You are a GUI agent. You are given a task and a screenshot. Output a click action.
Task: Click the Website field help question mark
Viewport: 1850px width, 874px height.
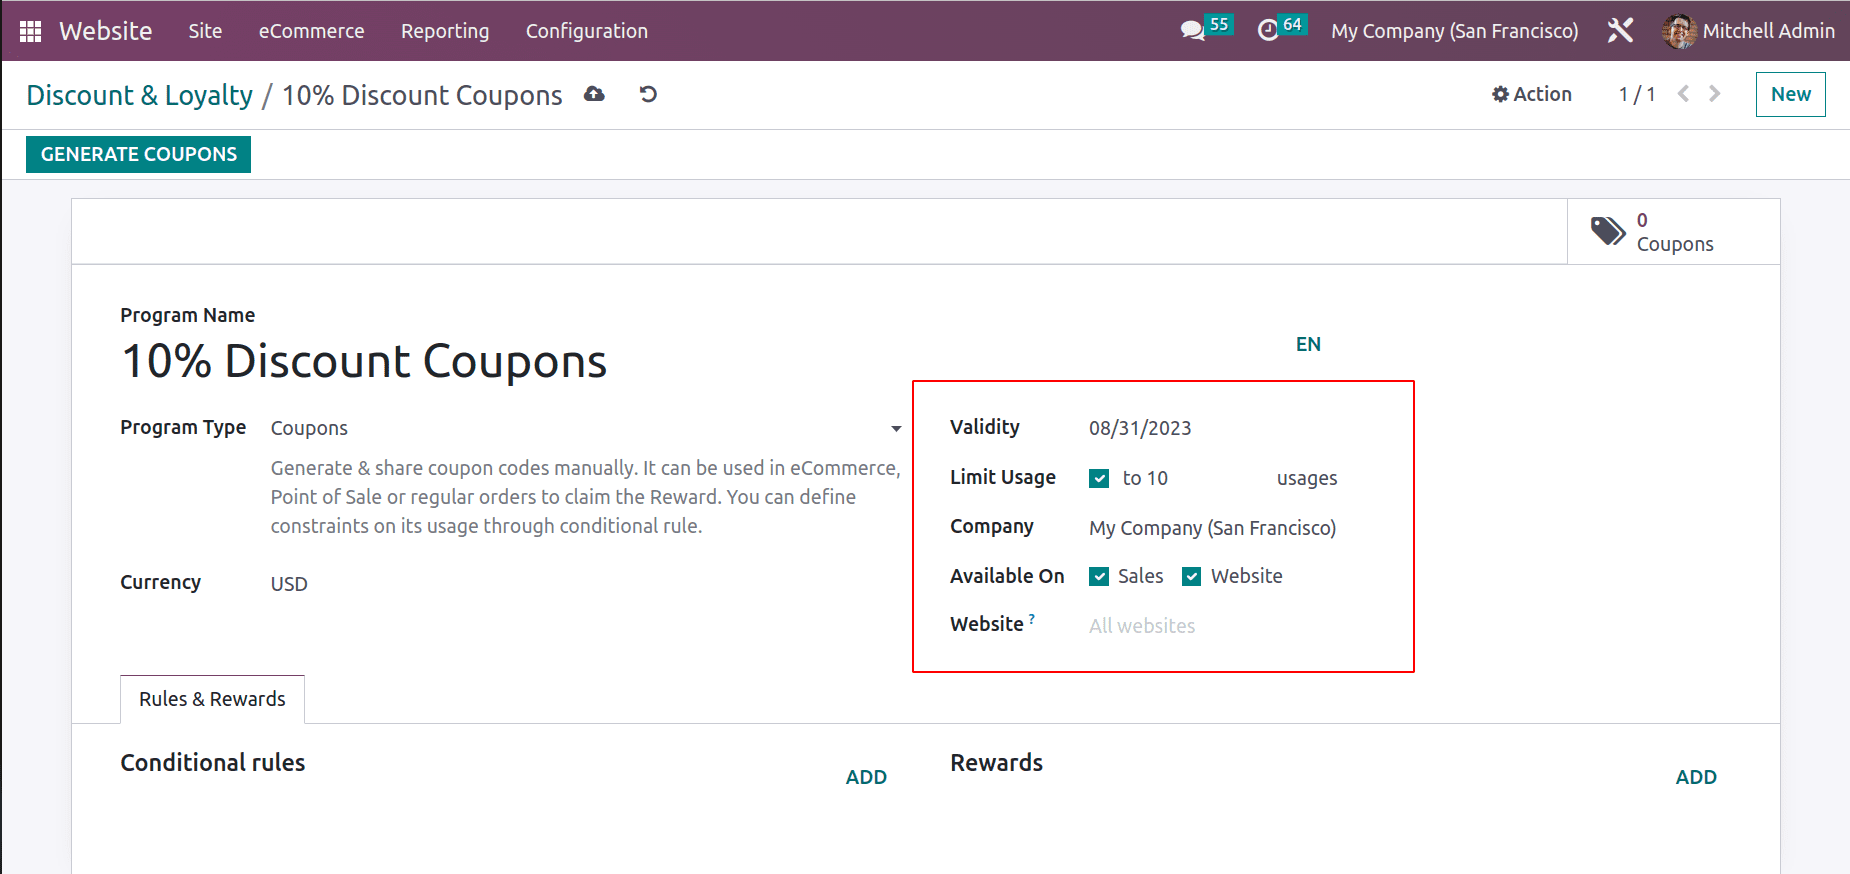click(x=1032, y=619)
